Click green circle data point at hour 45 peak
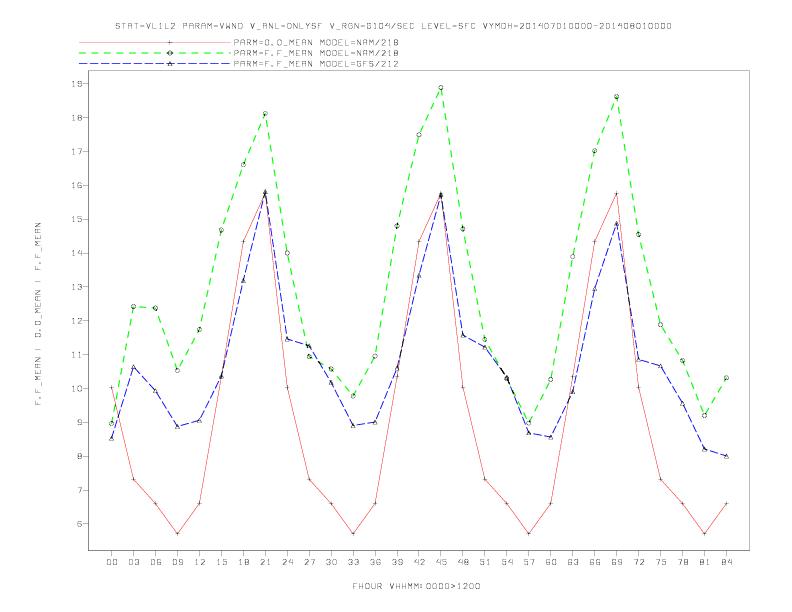Viewport: 792px width, 612px height. click(x=441, y=88)
